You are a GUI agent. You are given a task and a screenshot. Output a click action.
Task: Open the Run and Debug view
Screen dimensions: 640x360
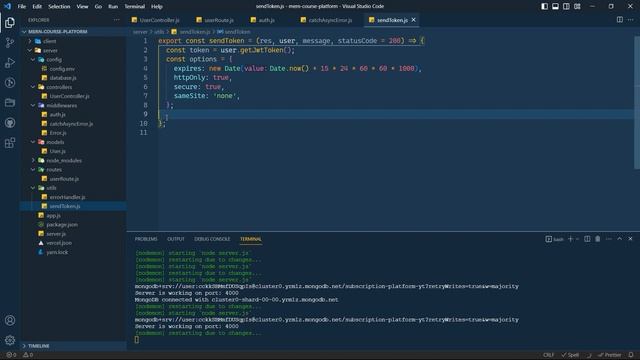click(x=10, y=62)
